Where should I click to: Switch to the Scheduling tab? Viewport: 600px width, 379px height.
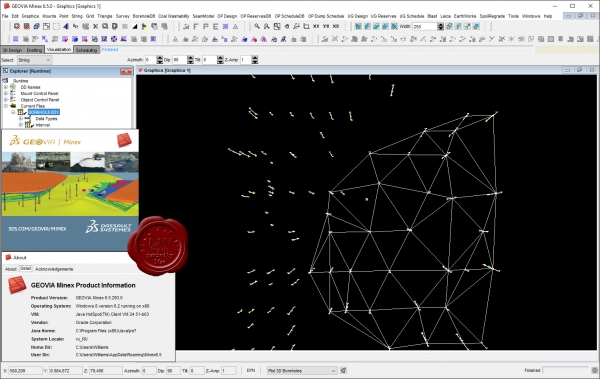(x=86, y=50)
